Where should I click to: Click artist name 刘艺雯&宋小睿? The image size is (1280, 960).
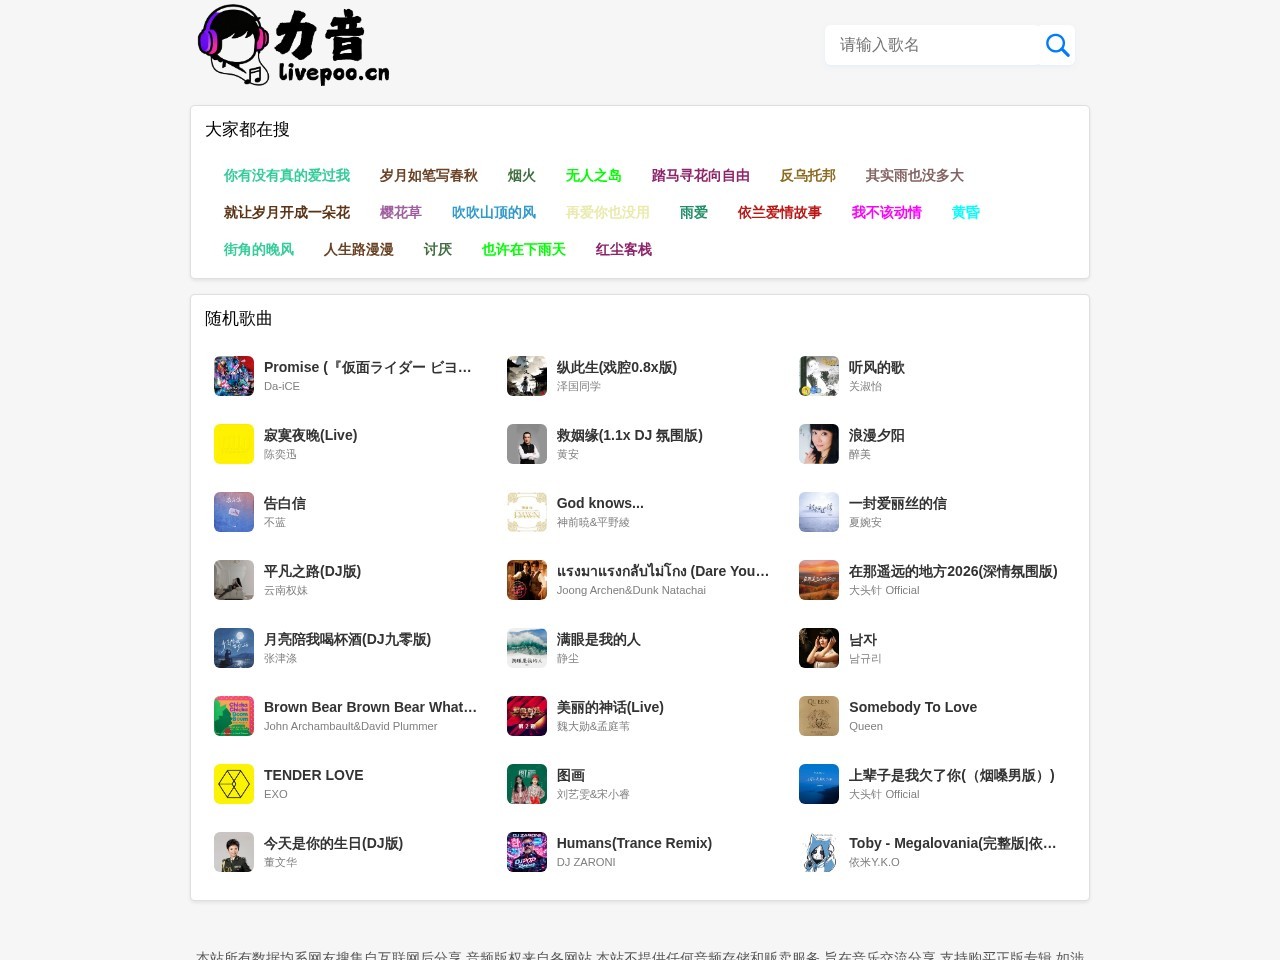pyautogui.click(x=593, y=794)
